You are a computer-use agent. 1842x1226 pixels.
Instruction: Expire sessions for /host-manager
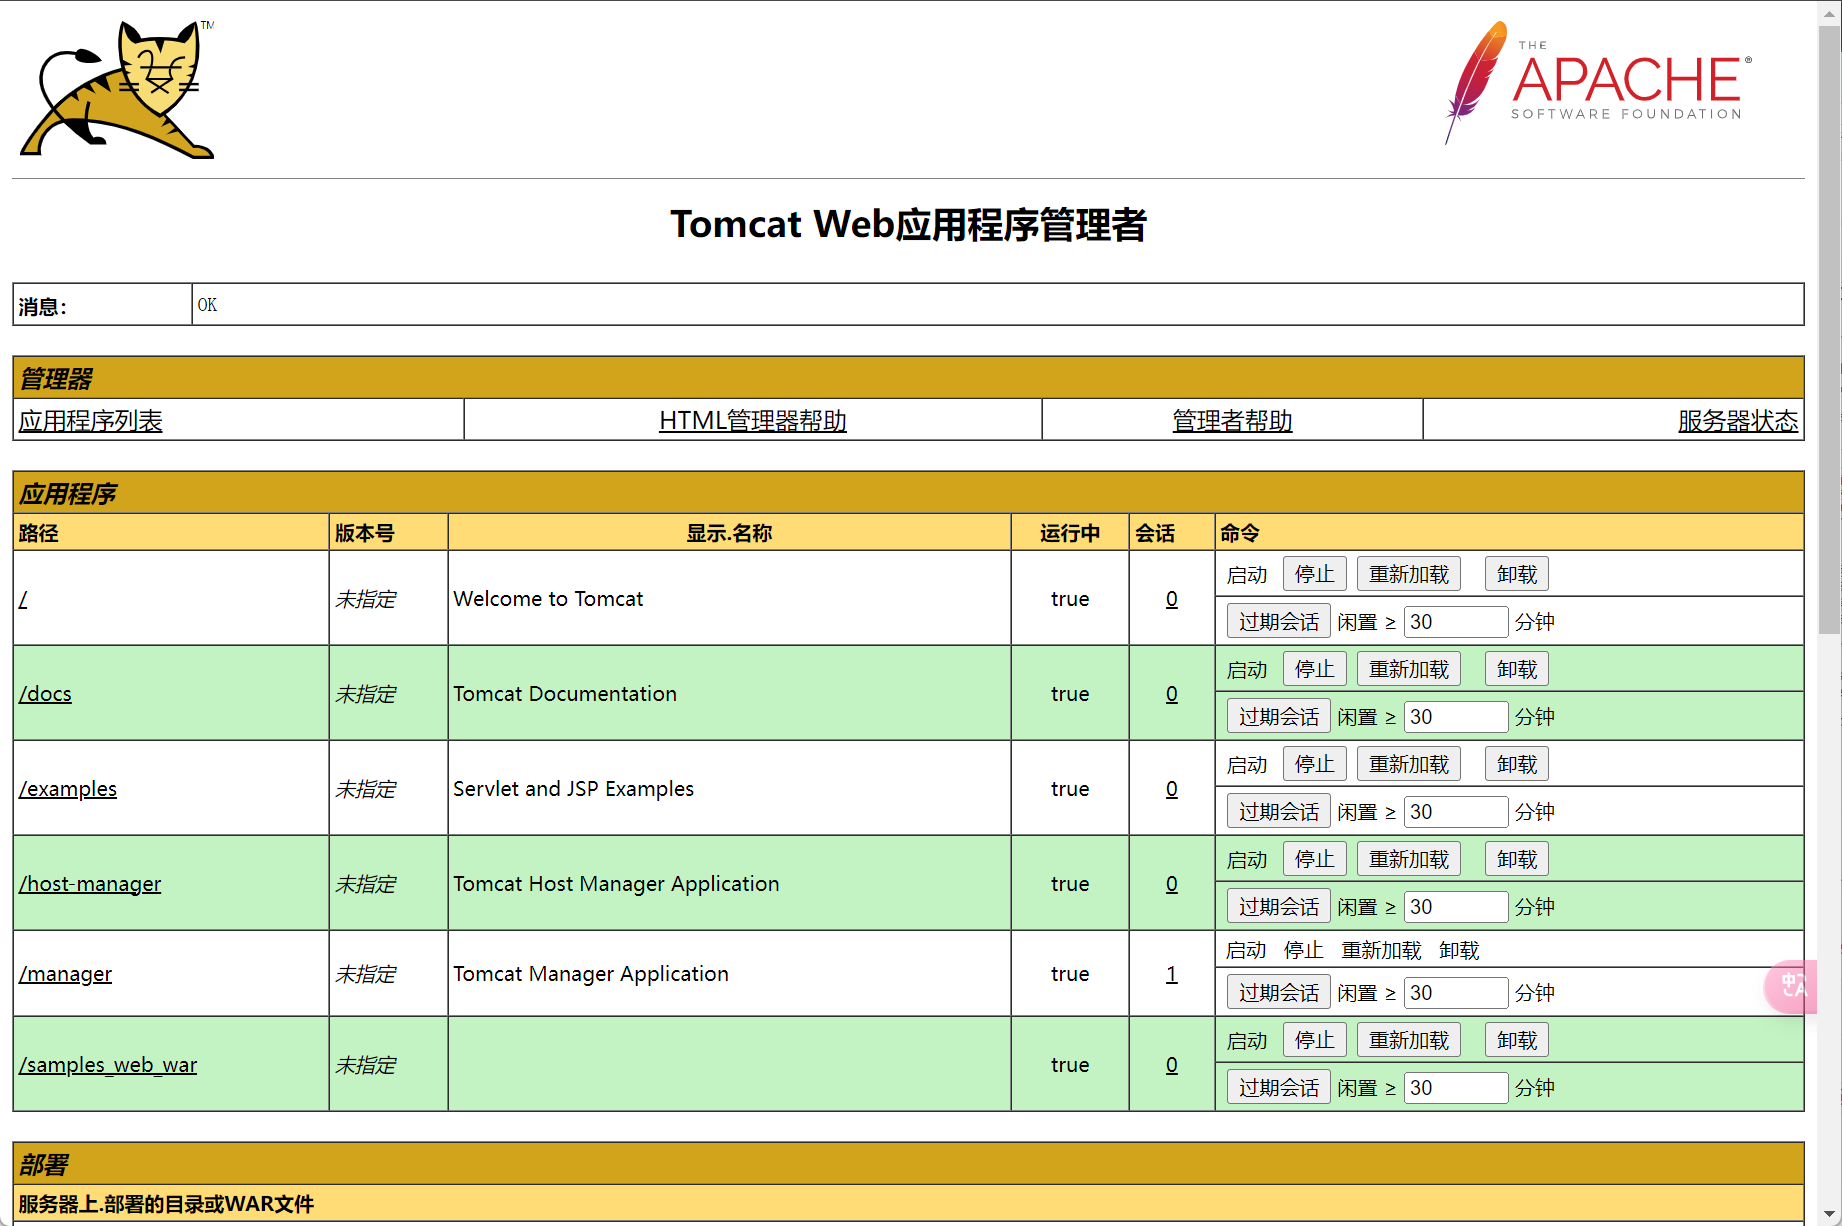tap(1279, 906)
